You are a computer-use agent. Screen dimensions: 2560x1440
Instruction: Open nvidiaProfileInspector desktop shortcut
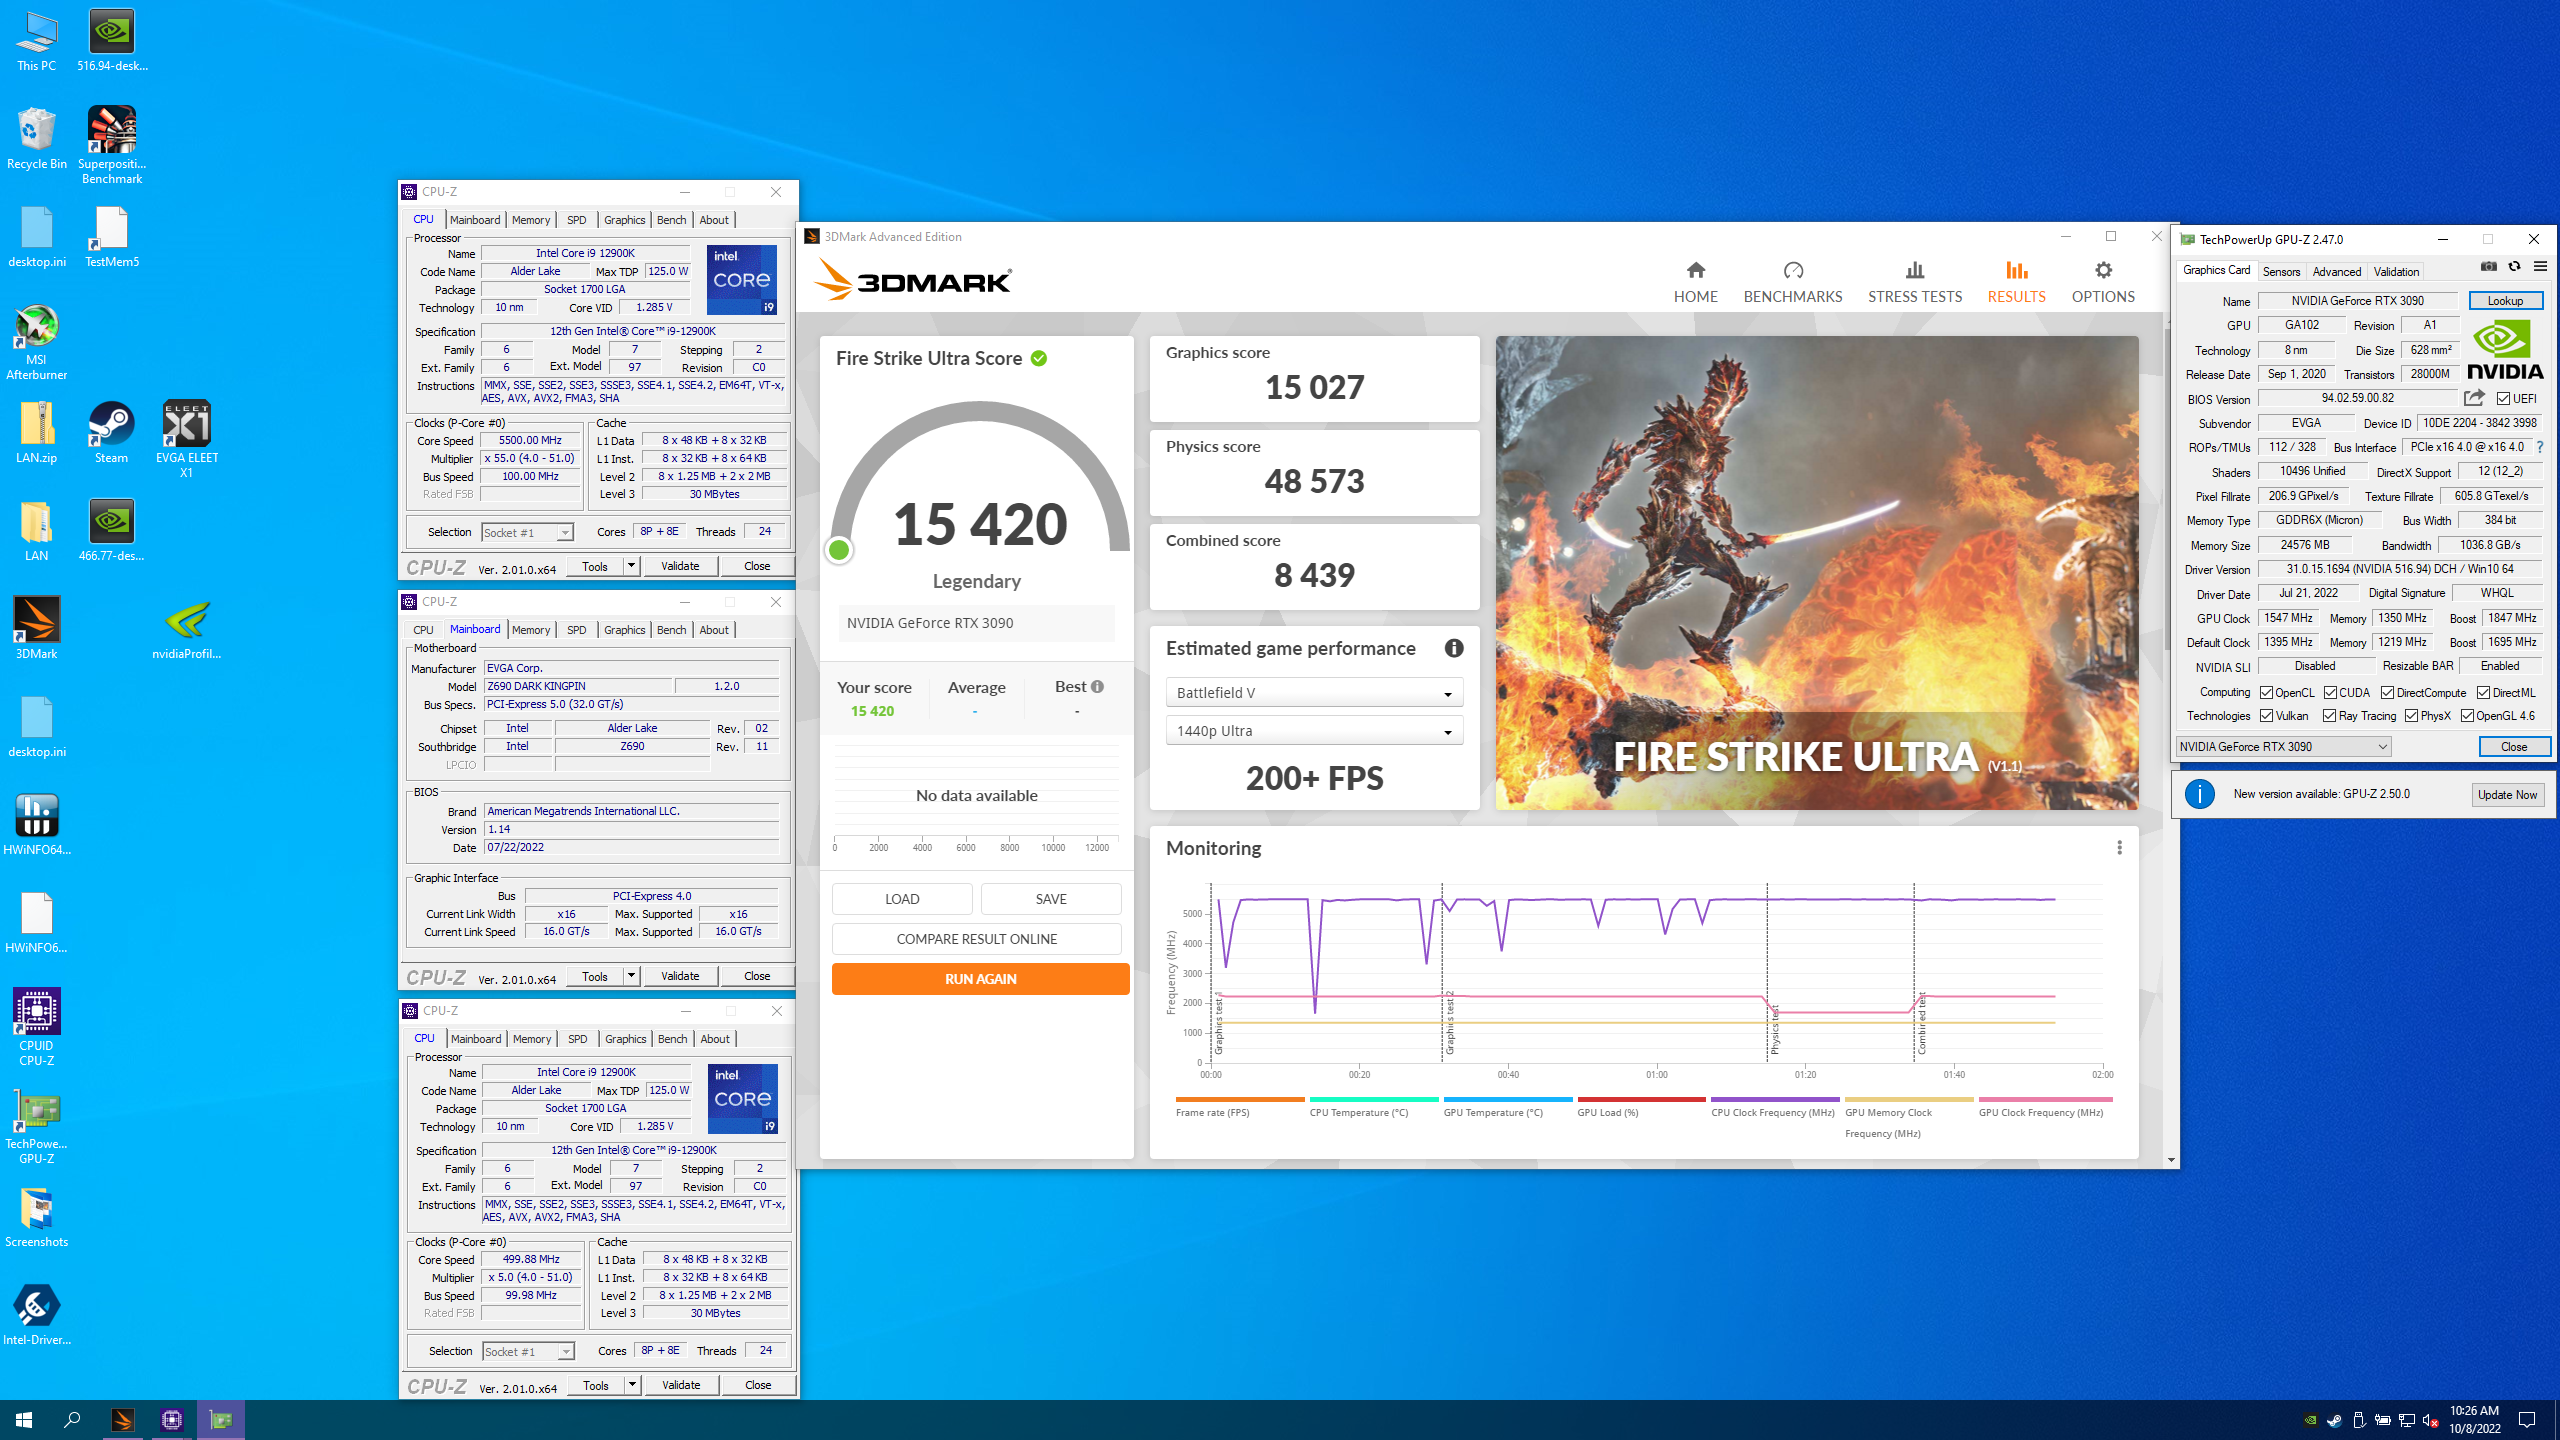point(186,628)
